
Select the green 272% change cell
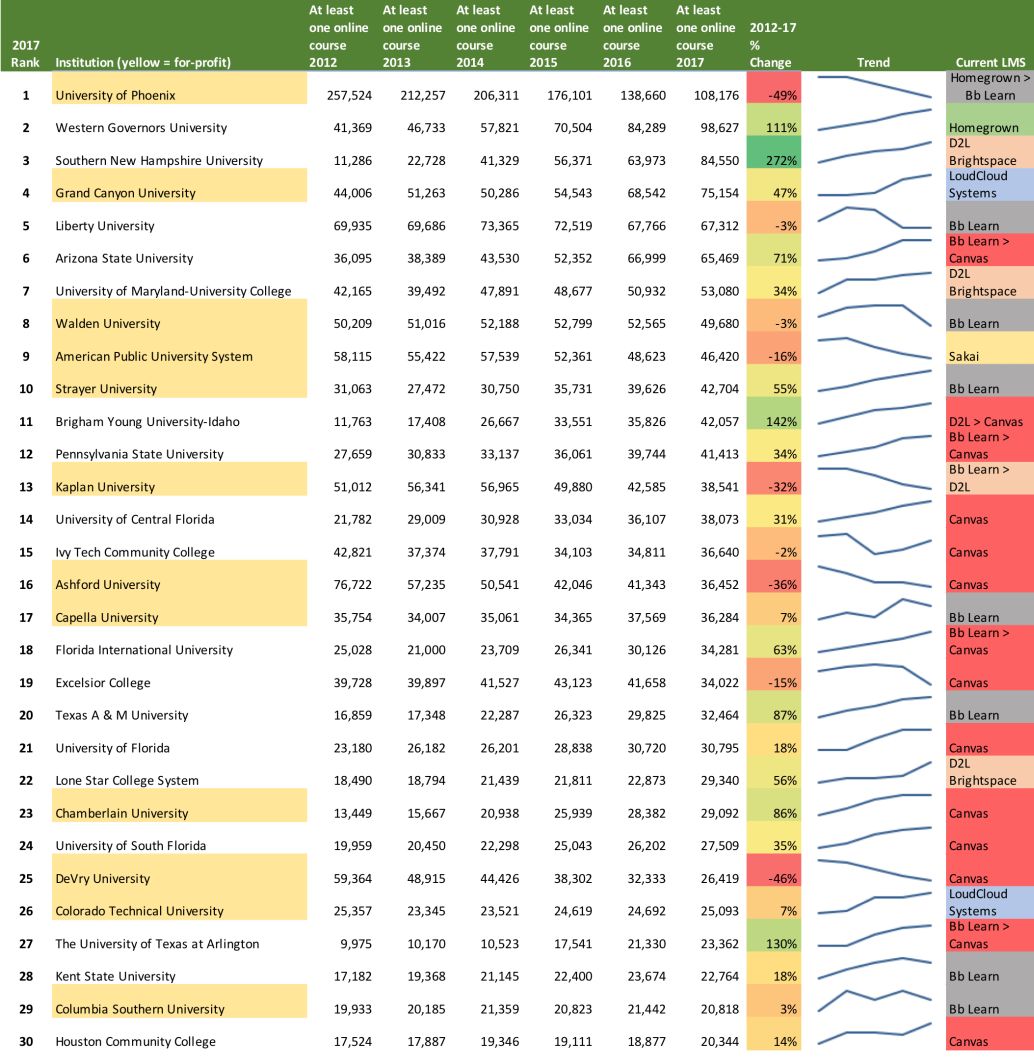click(x=773, y=153)
